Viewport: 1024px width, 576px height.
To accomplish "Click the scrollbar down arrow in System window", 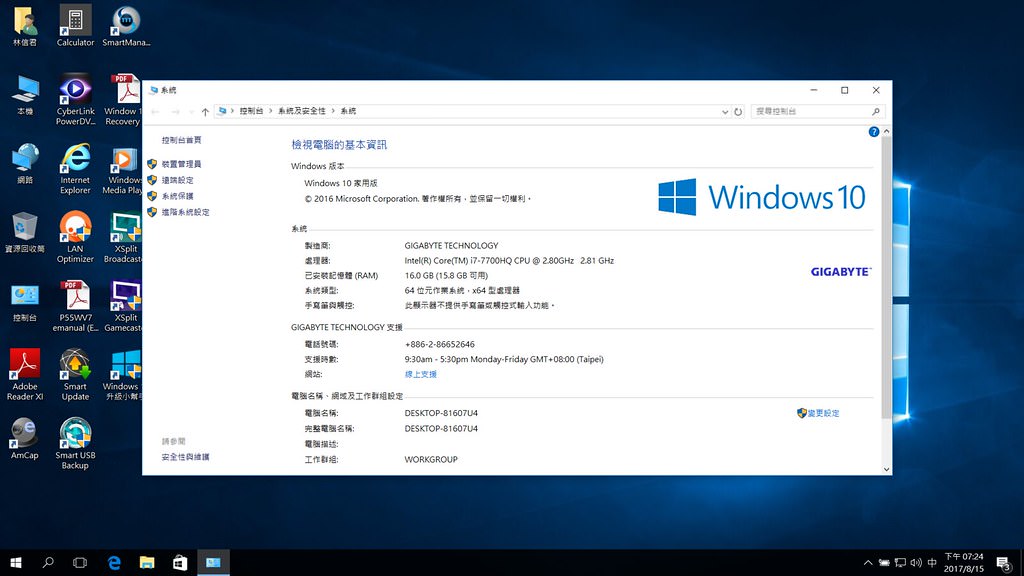I will 886,469.
